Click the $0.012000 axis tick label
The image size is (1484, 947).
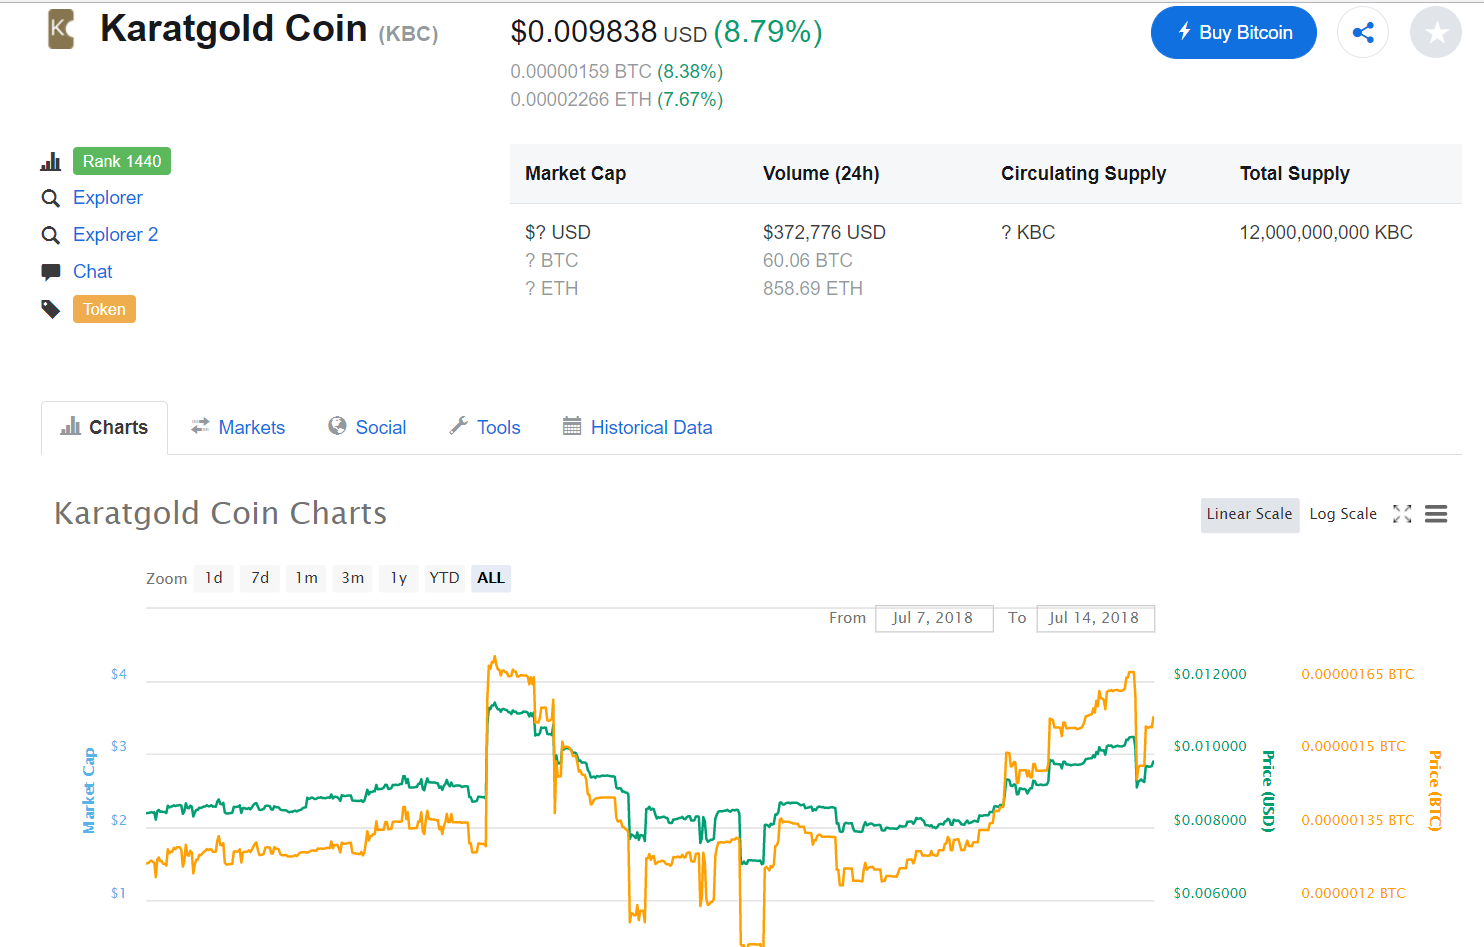point(1210,674)
